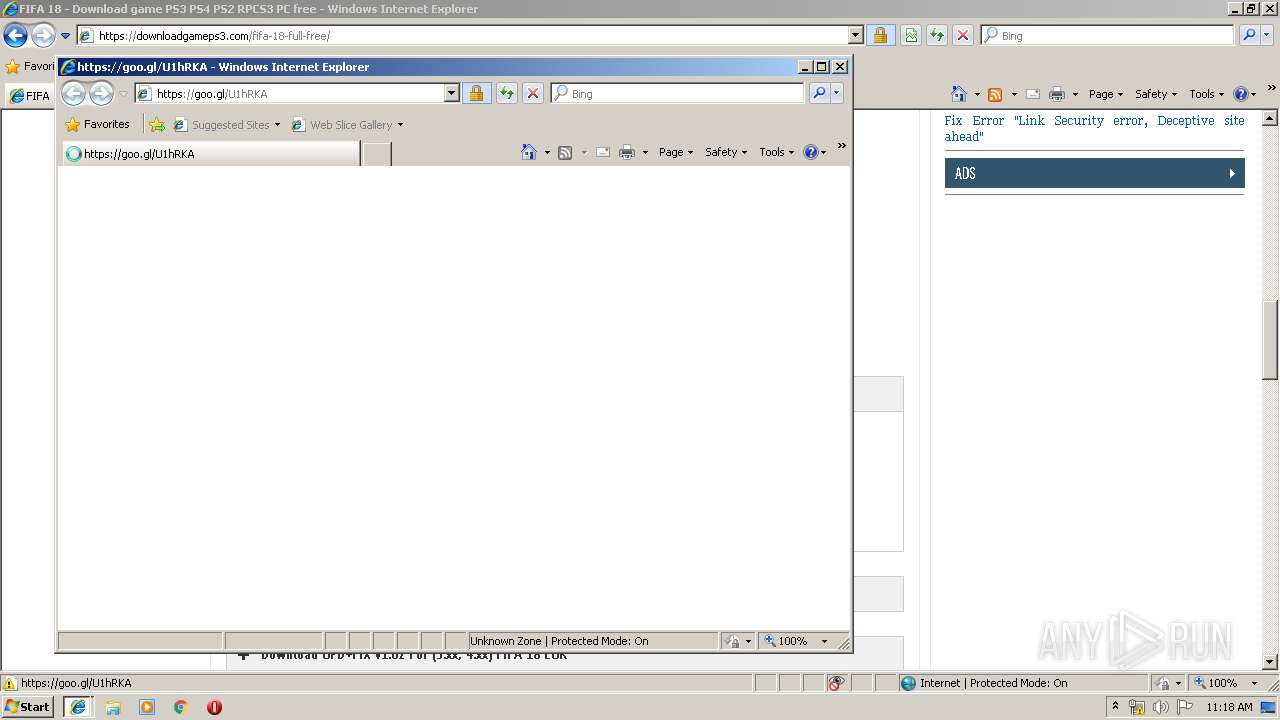Open popup search provider dropdown arrow

pyautogui.click(x=837, y=93)
